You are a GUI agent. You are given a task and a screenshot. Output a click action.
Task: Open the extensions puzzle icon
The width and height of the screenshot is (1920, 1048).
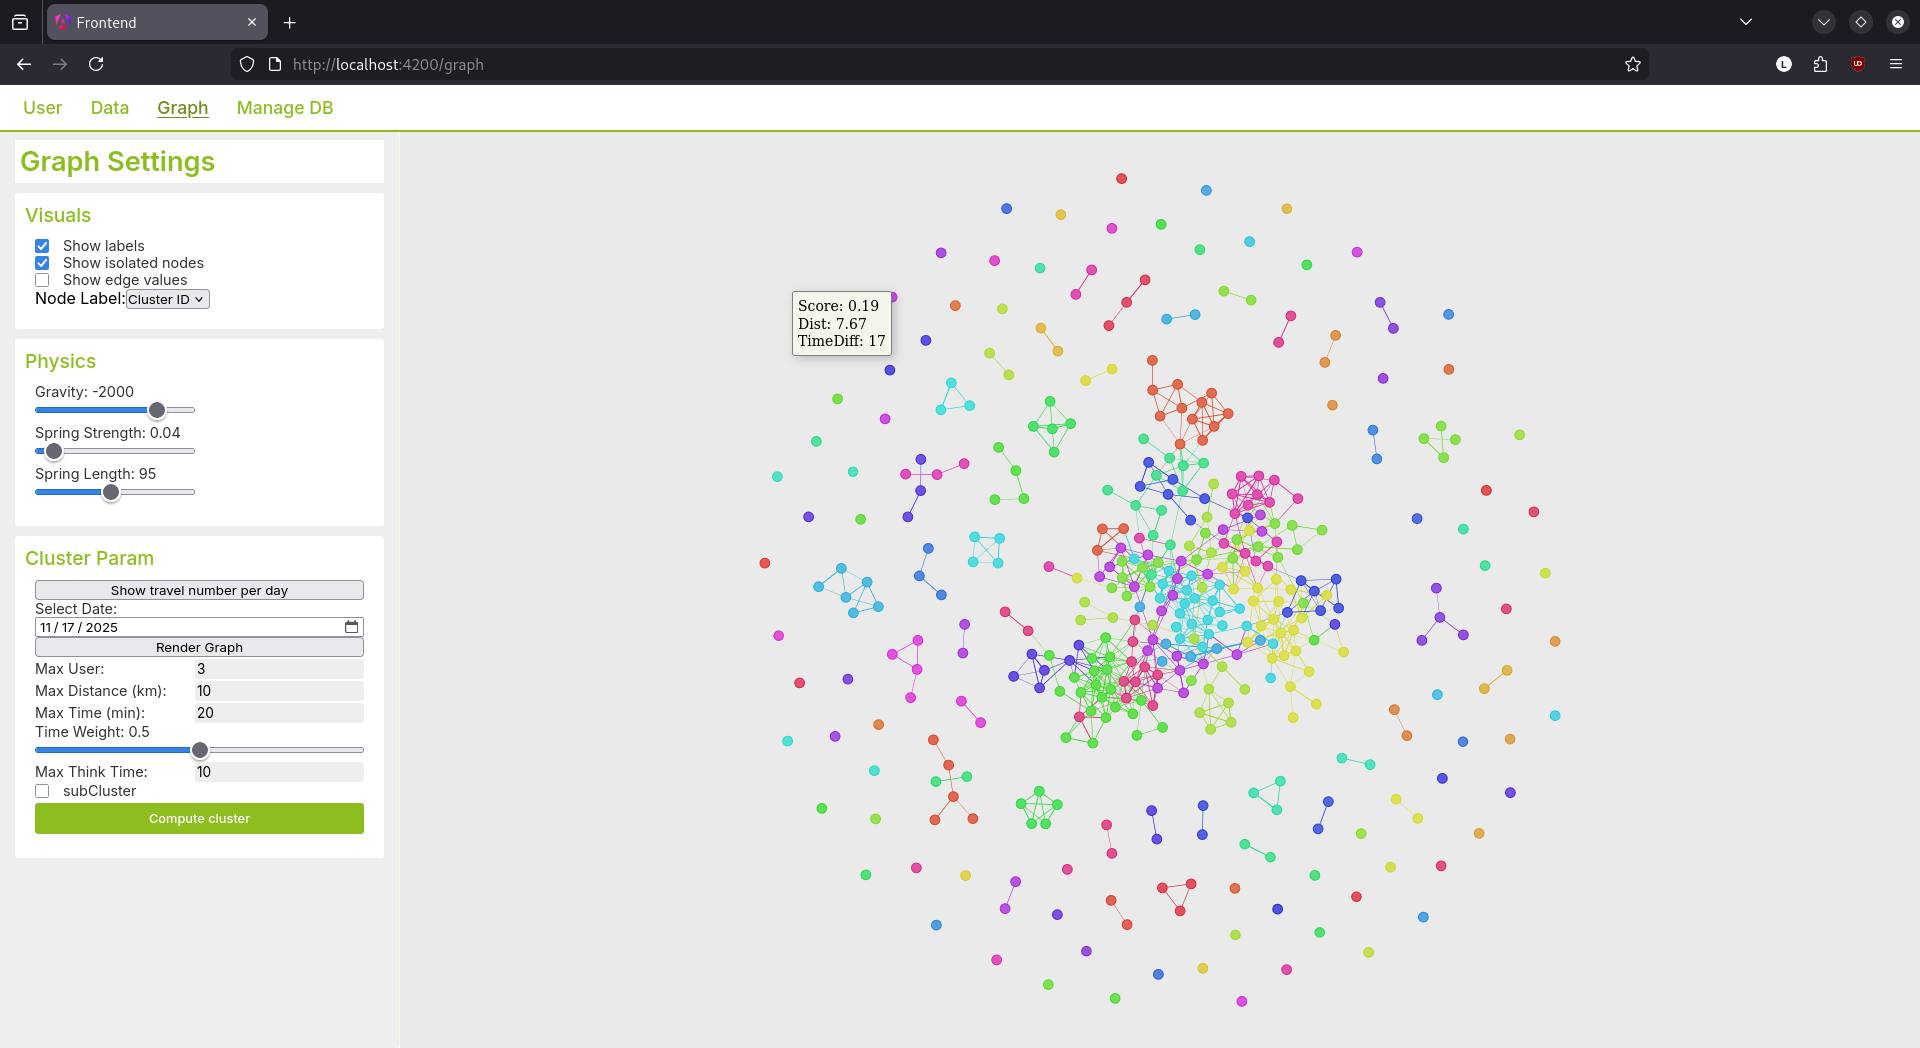tap(1820, 64)
